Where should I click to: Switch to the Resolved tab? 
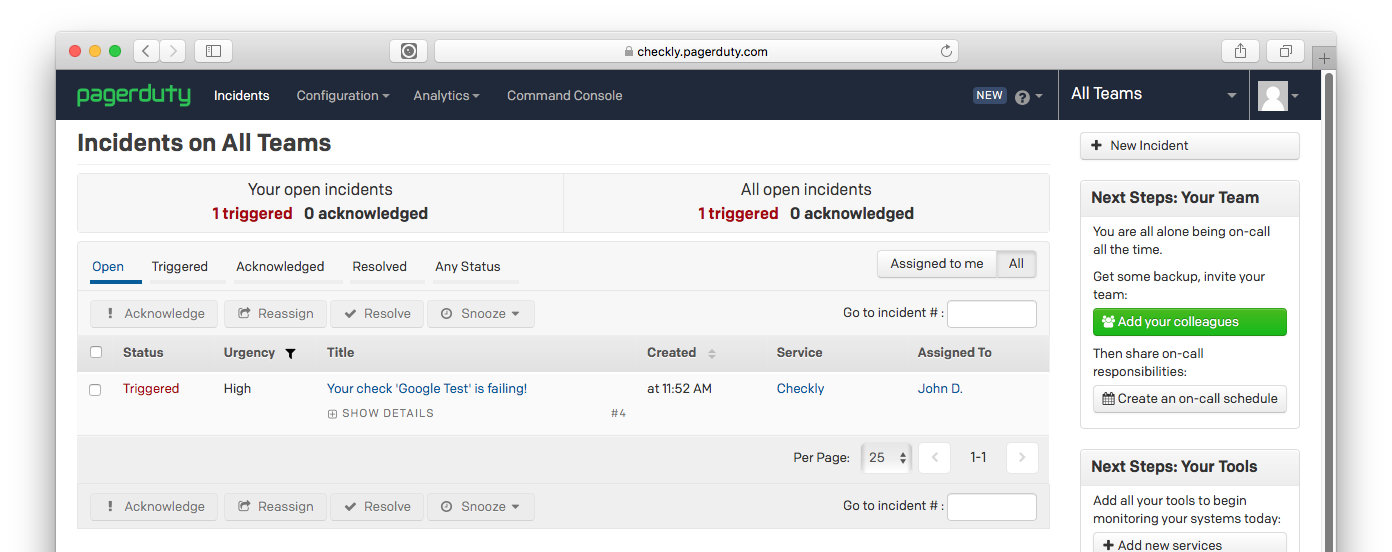point(379,267)
